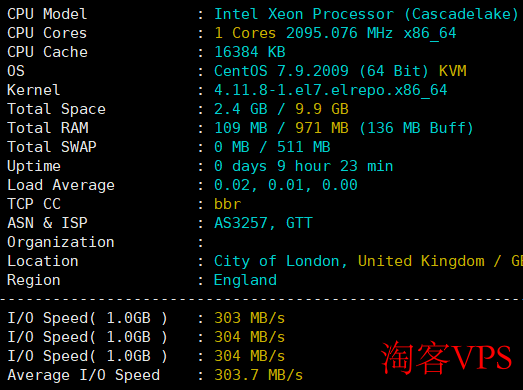Click the 'ASN & ISP' label
This screenshot has height=390, width=523.
(x=47, y=223)
